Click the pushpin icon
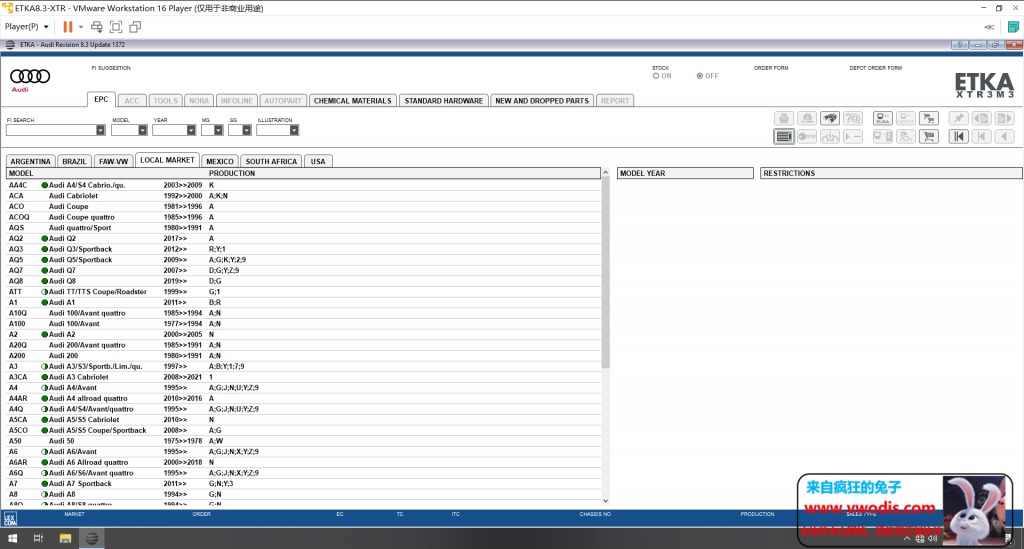Viewport: 1024px width, 549px height. point(958,118)
